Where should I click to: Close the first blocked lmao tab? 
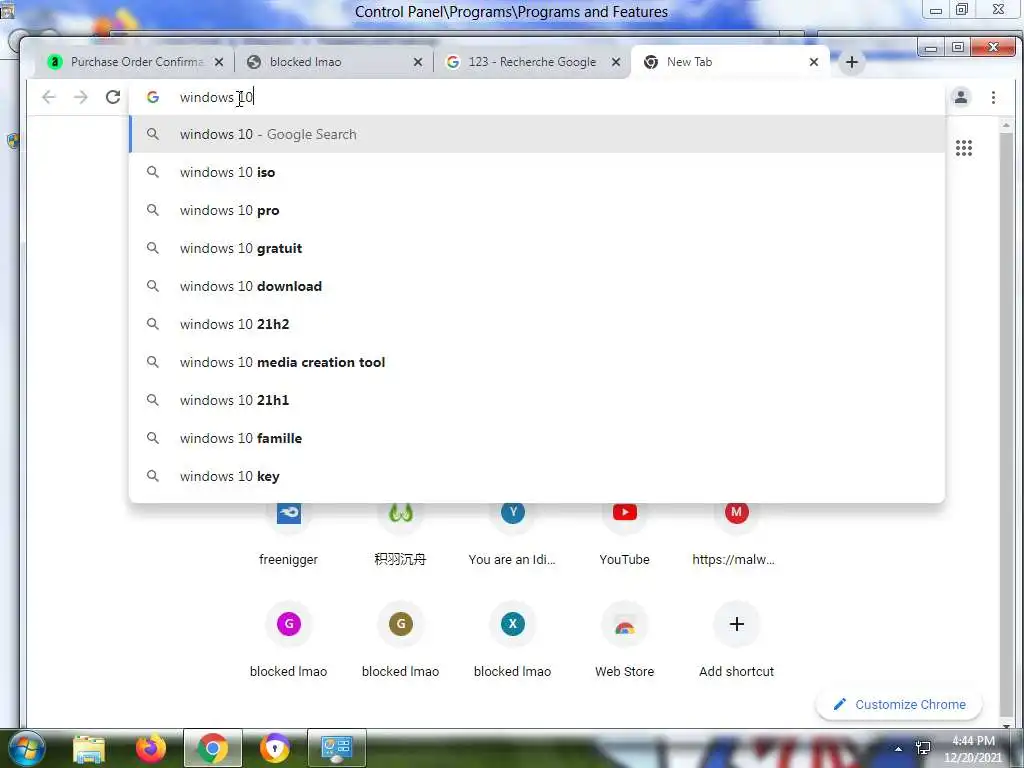tap(418, 62)
